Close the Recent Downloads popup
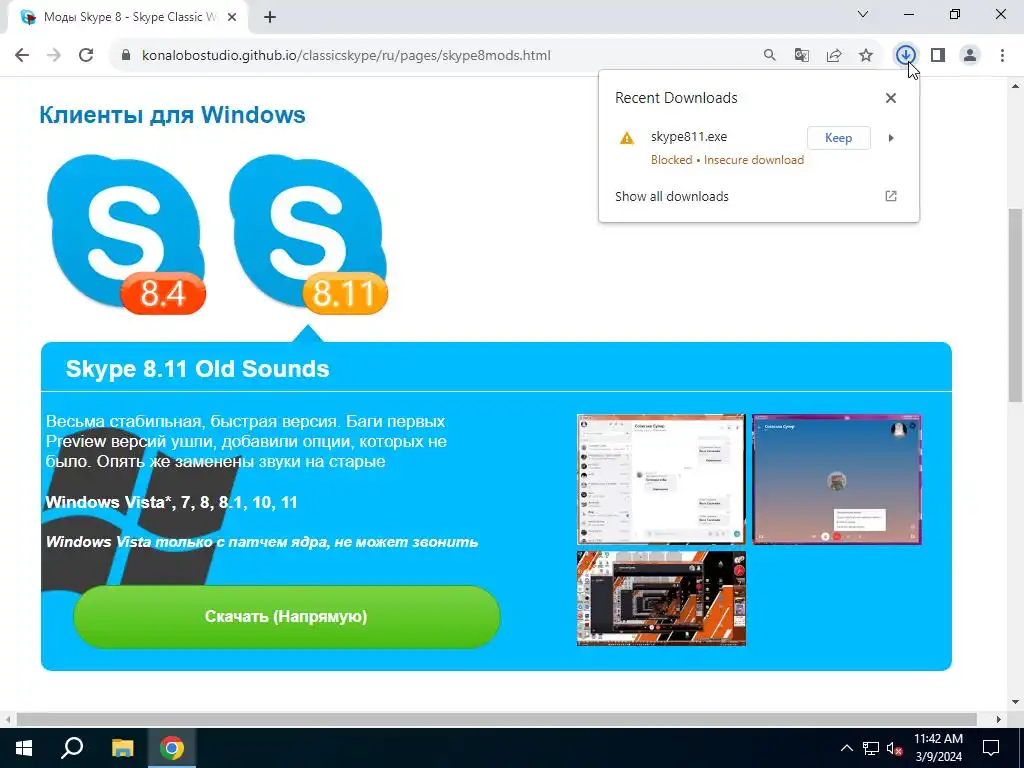Screen dimensions: 1024x768 [891, 98]
